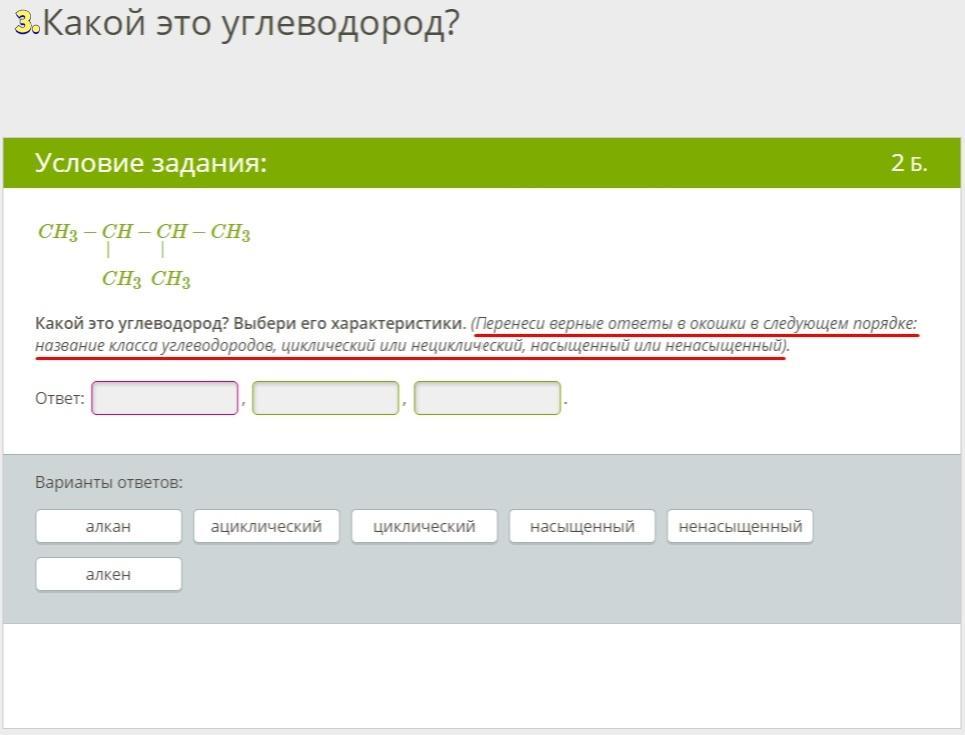Viewport: 965px width, 735px height.
Task: Click the '2 Б.' points label
Action: [909, 163]
